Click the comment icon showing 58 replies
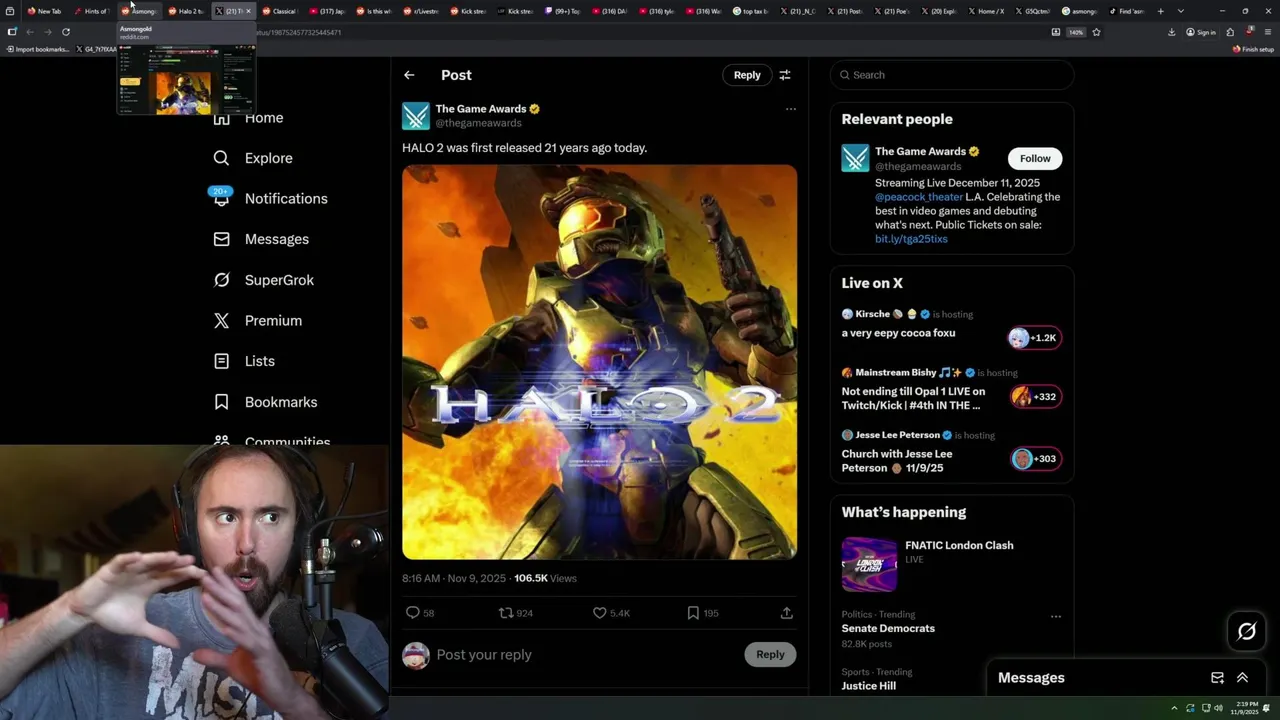 pos(412,613)
